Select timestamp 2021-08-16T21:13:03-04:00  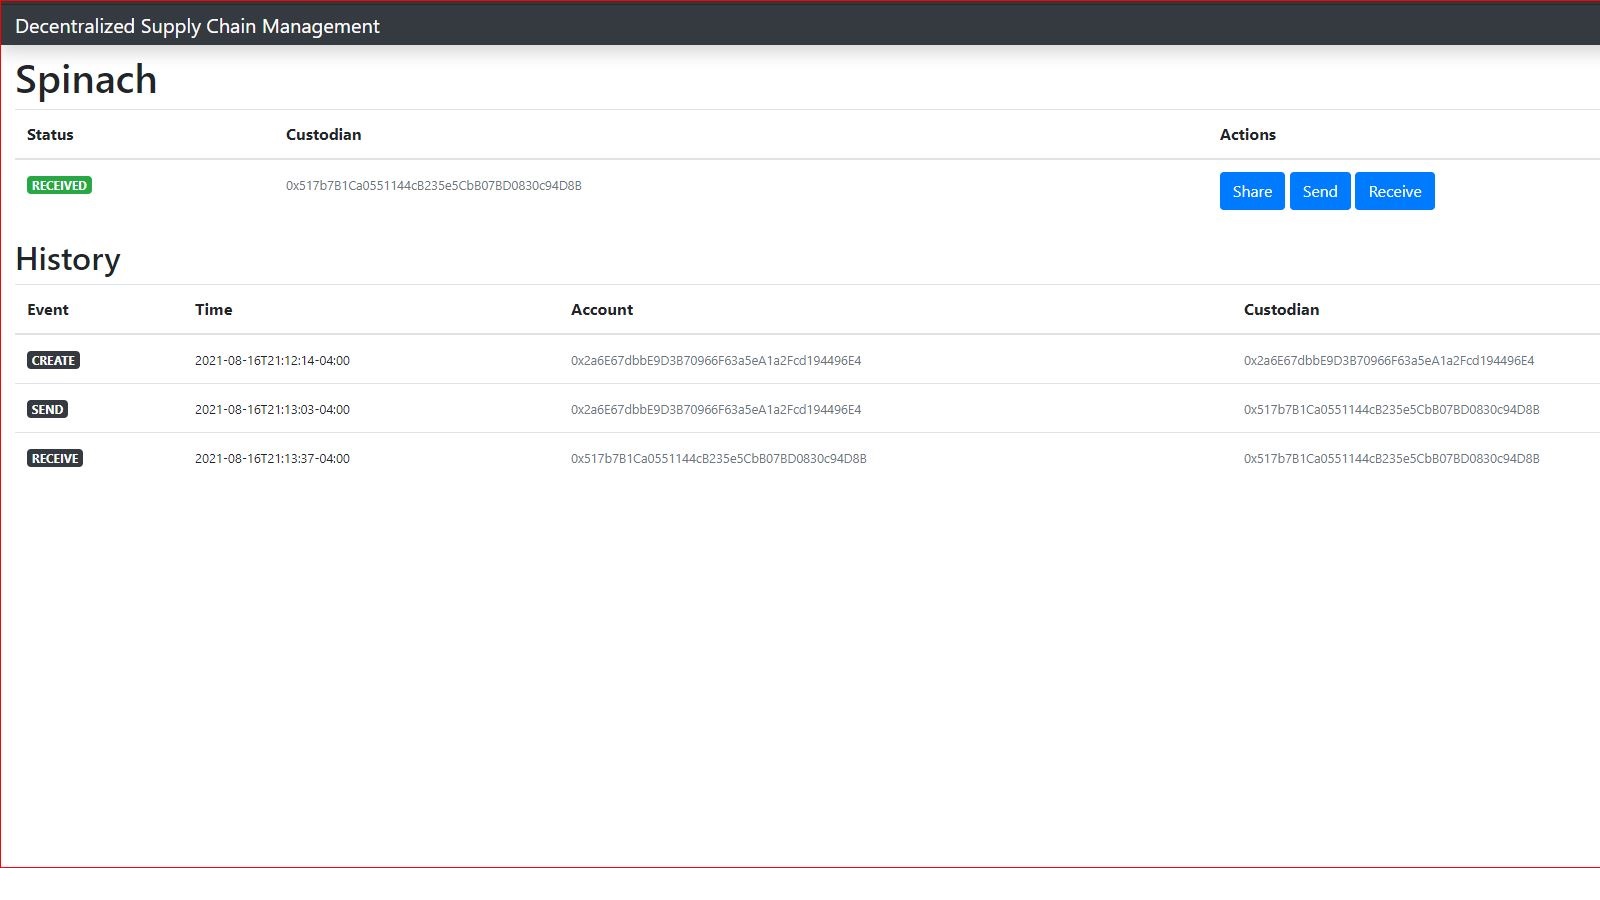click(272, 409)
